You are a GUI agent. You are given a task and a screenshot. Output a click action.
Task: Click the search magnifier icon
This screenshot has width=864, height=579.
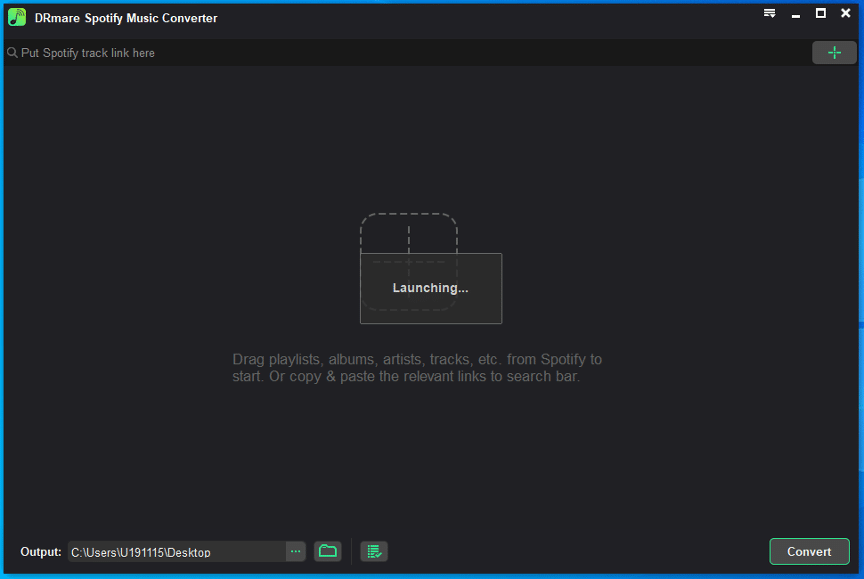pos(12,52)
